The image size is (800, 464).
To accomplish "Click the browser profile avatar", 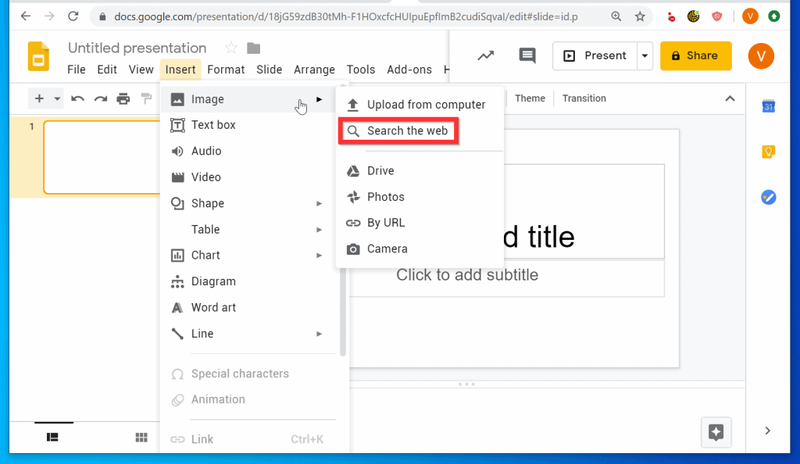I will pyautogui.click(x=750, y=16).
